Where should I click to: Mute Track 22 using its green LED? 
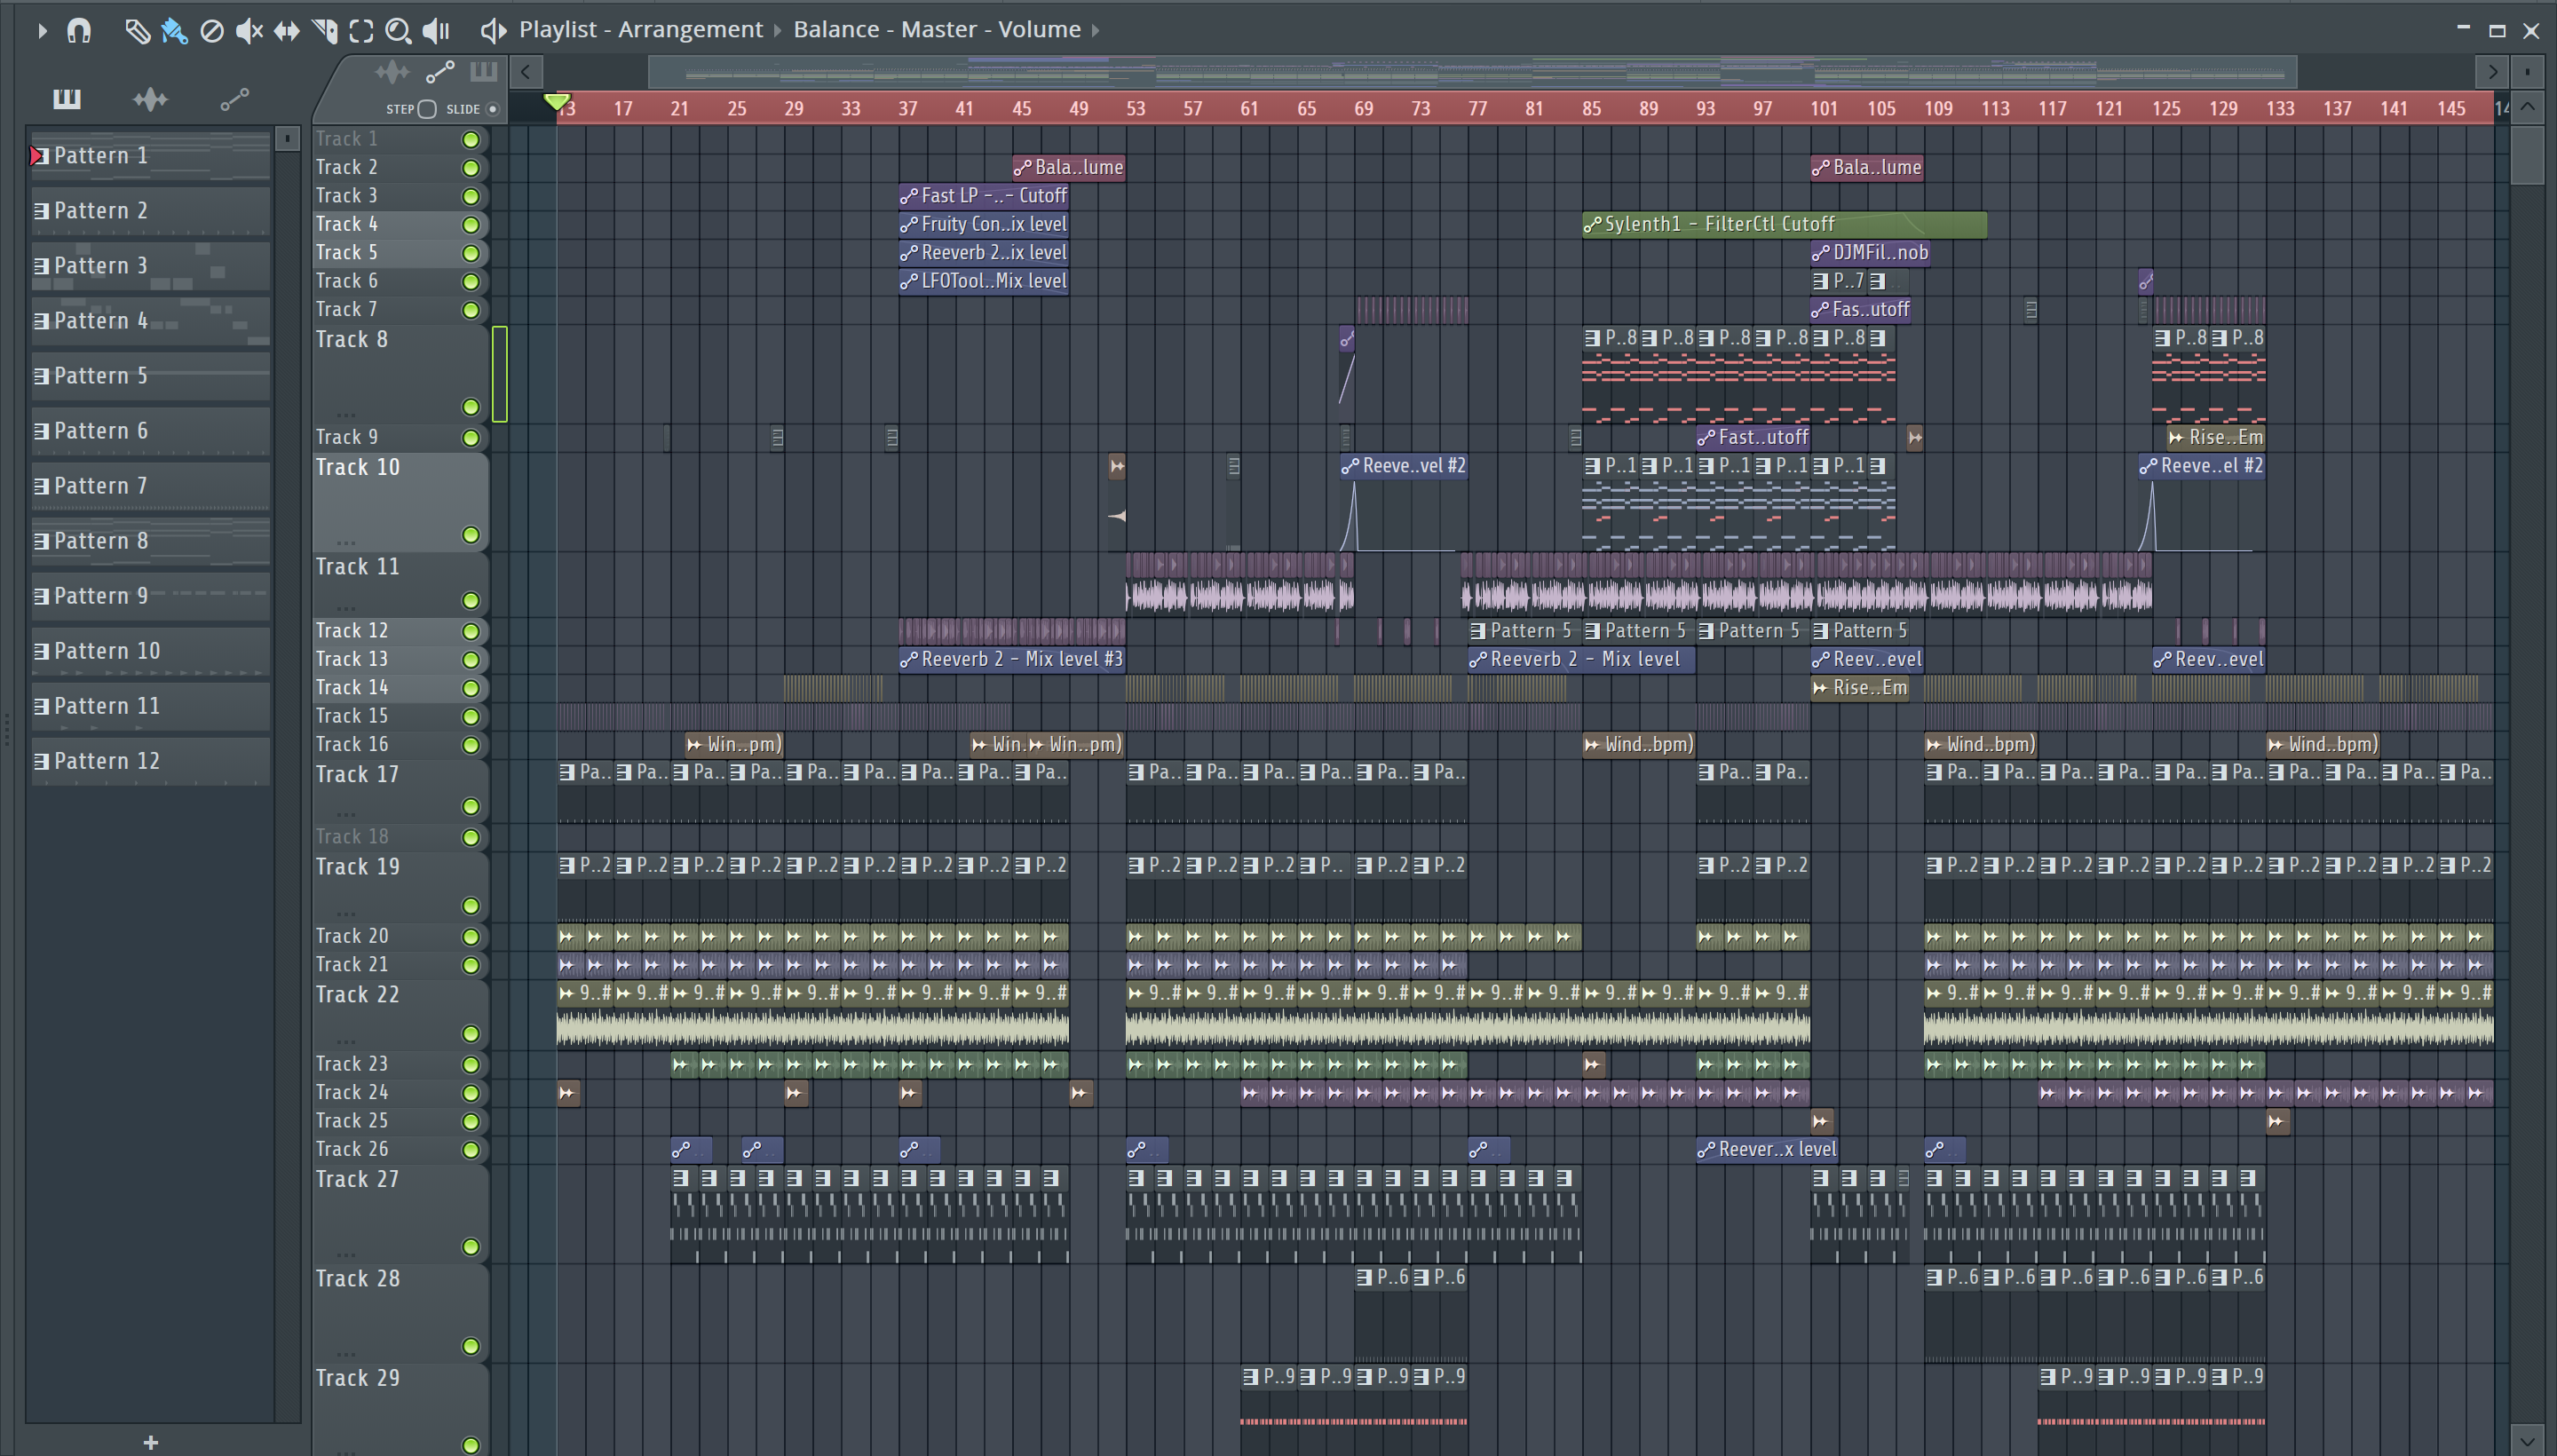coord(470,1033)
